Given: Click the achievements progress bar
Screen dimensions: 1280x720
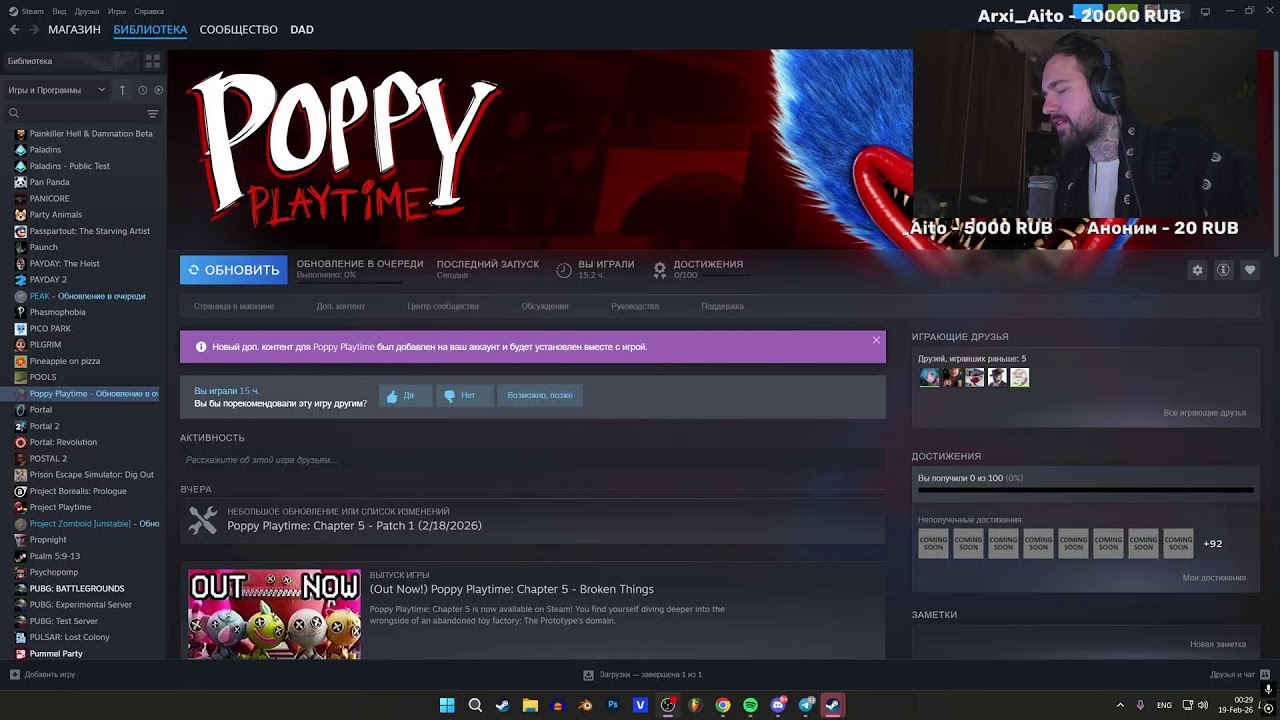Looking at the screenshot, I should 1085,491.
